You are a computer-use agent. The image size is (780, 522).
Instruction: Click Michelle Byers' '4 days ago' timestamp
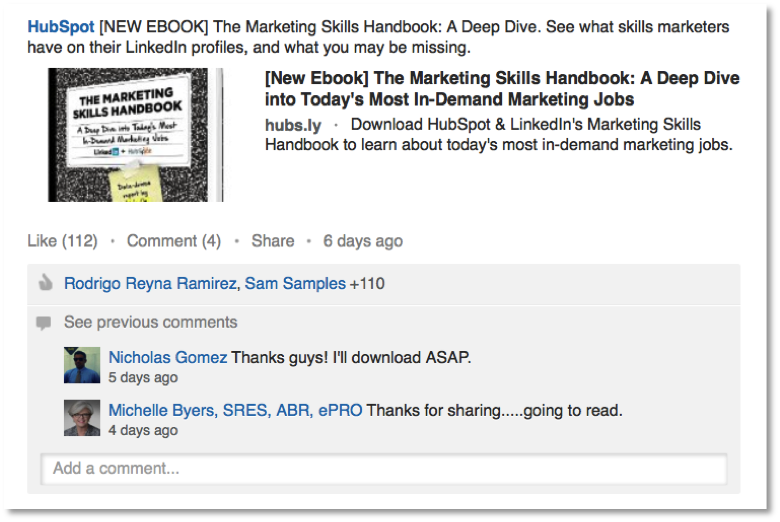click(143, 430)
